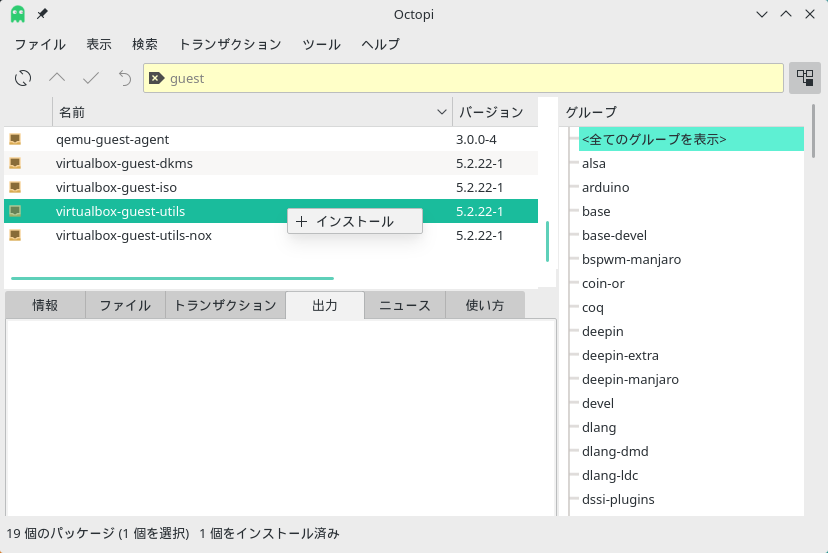Click the installed icon for virtualbox-guest-utils

tap(15, 211)
